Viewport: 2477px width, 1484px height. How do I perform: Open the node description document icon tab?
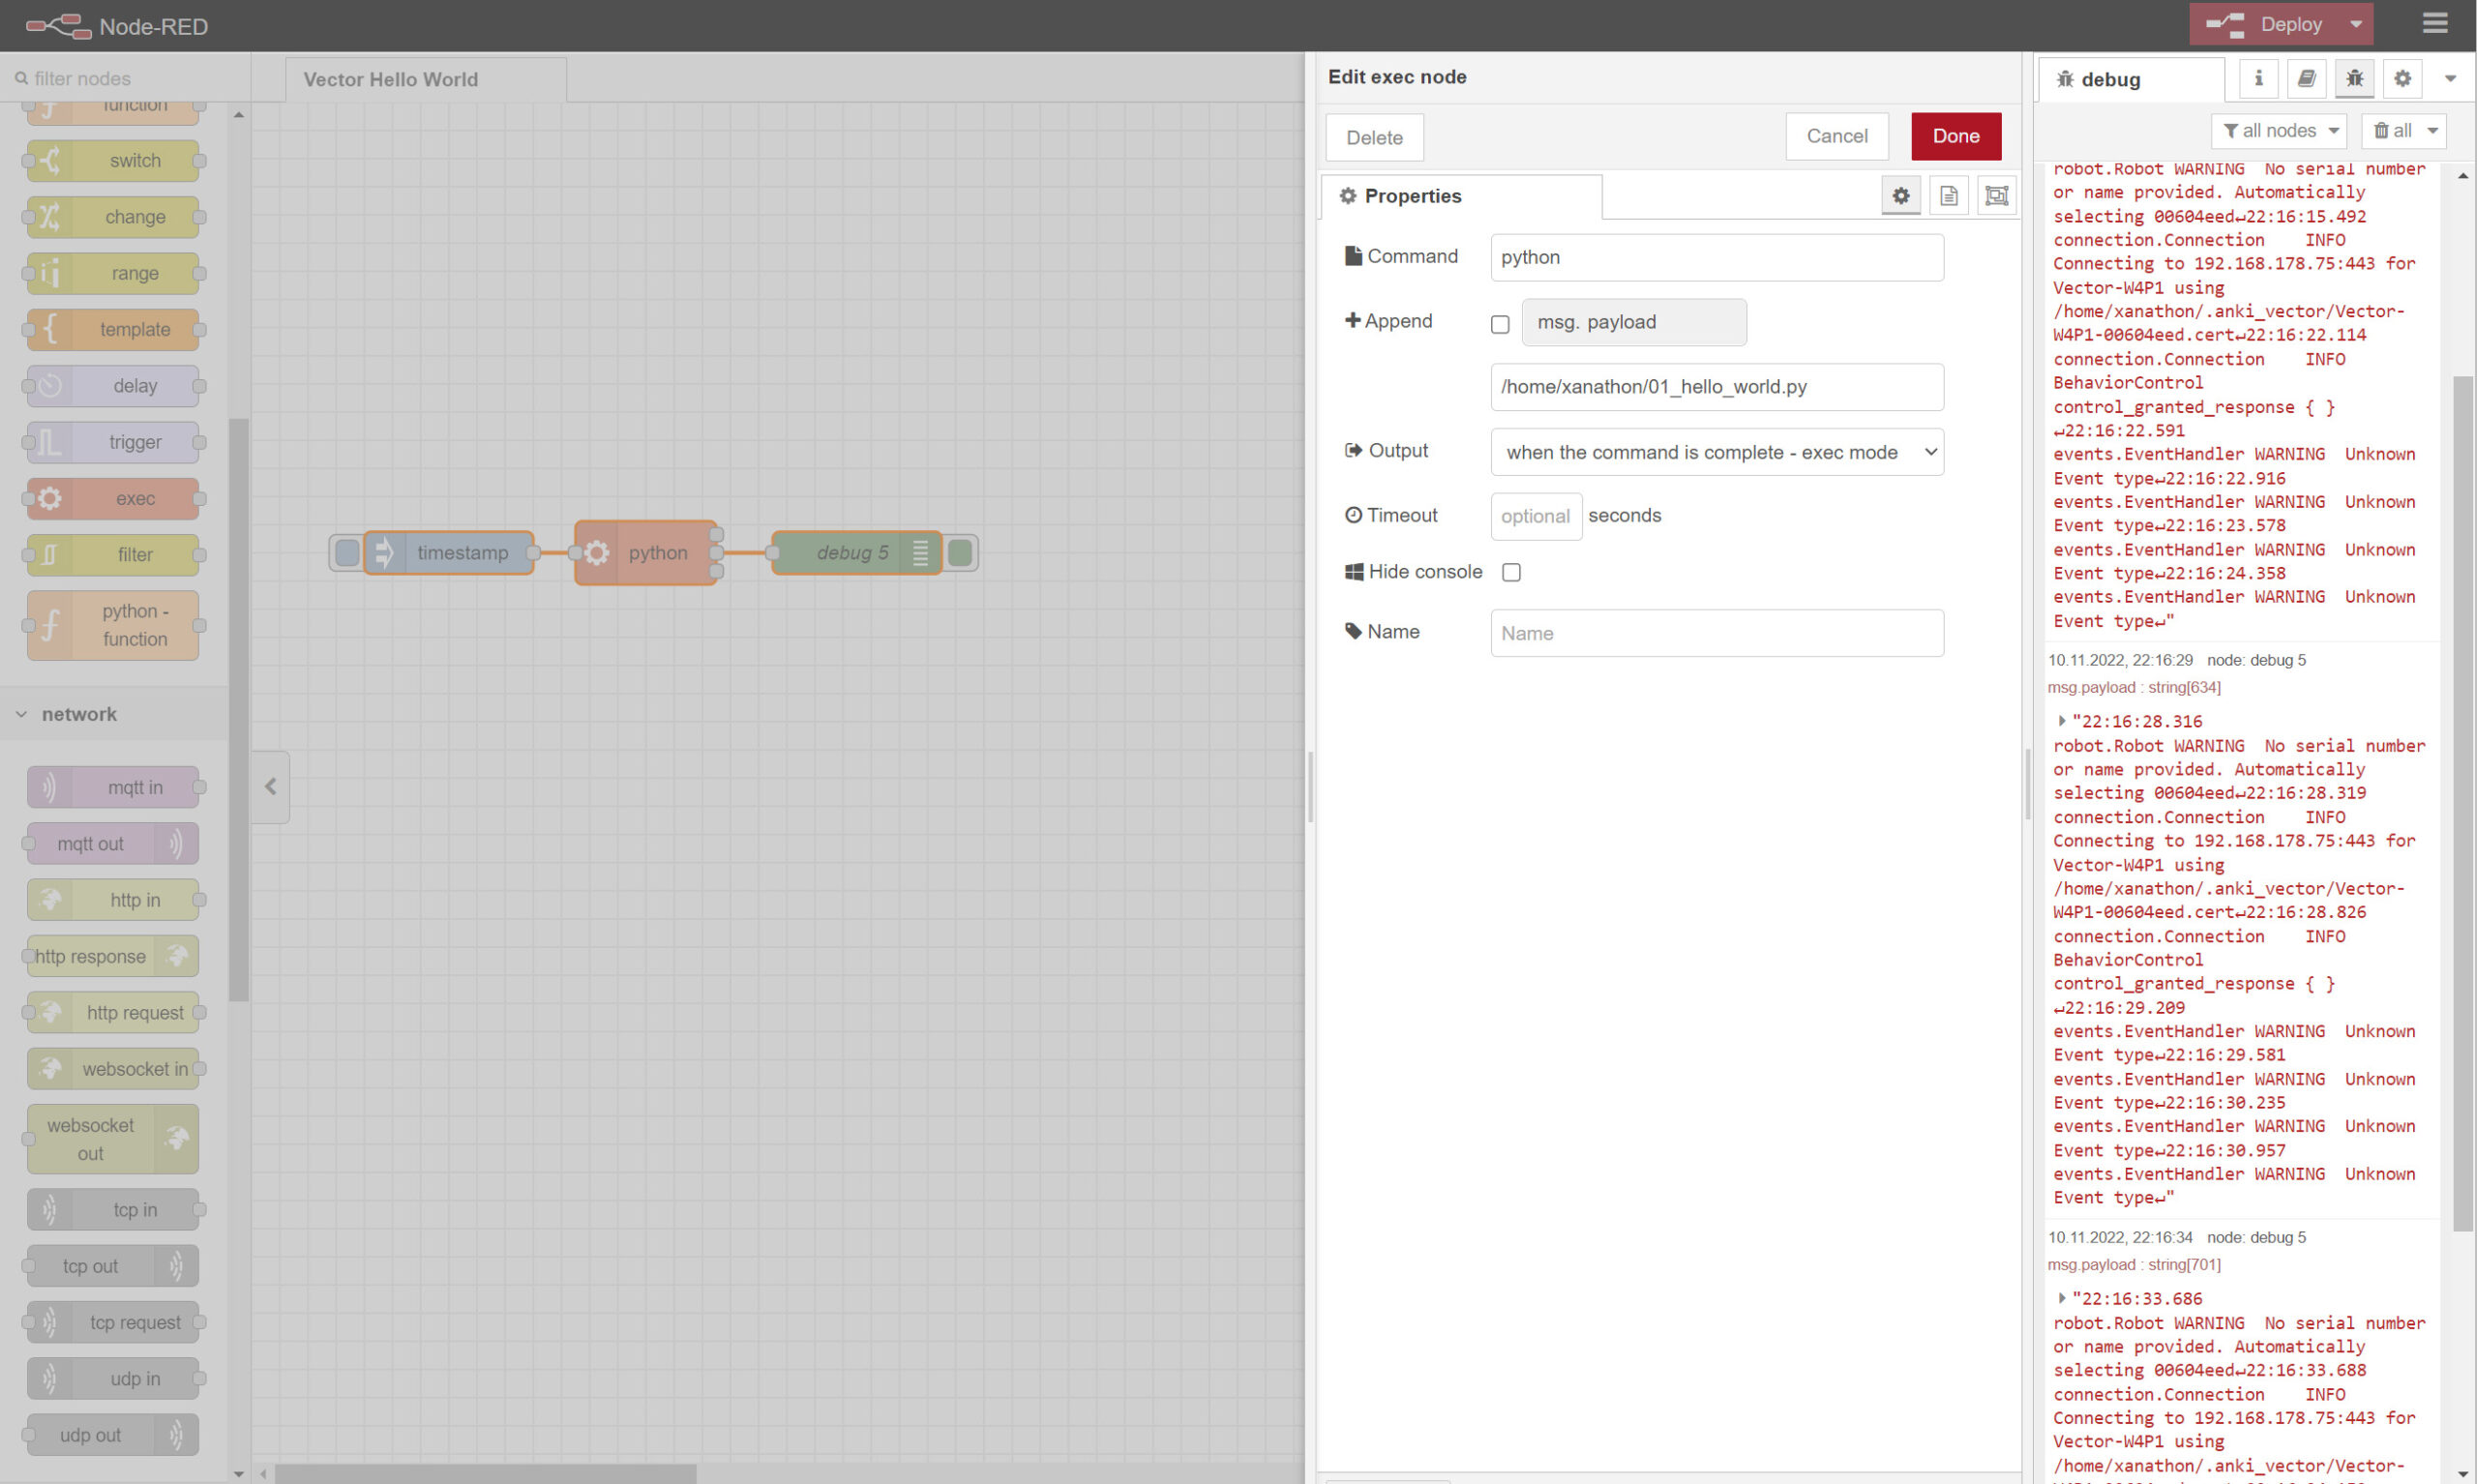1948,195
